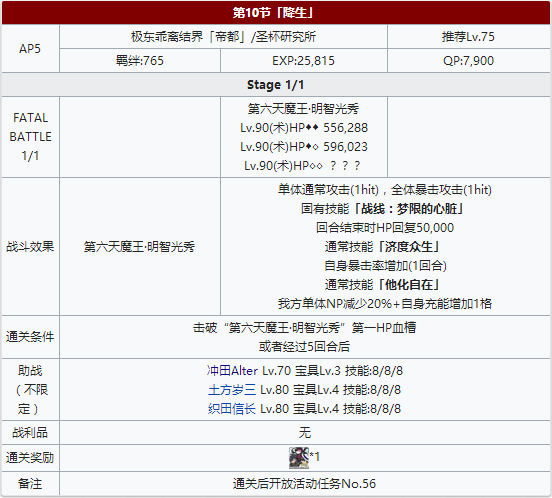Click the clear reward craft essence thumbnail
The width and height of the screenshot is (552, 498).
tap(299, 458)
